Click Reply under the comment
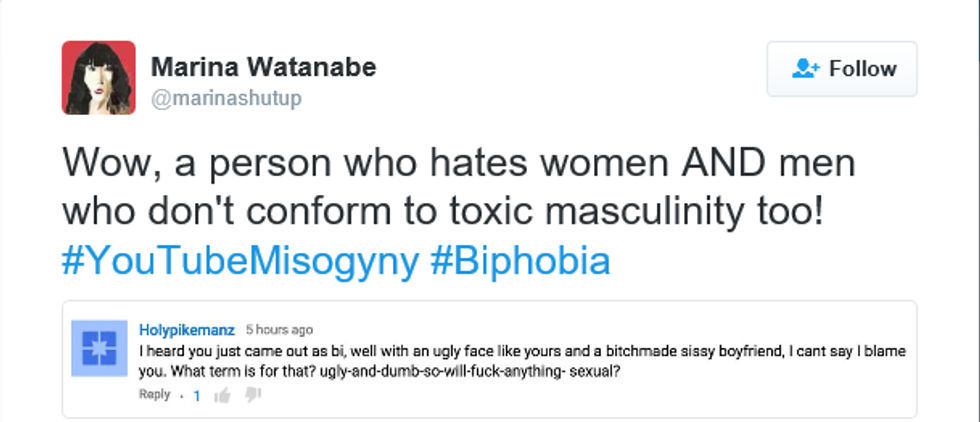The width and height of the screenshot is (980, 422). pyautogui.click(x=154, y=395)
